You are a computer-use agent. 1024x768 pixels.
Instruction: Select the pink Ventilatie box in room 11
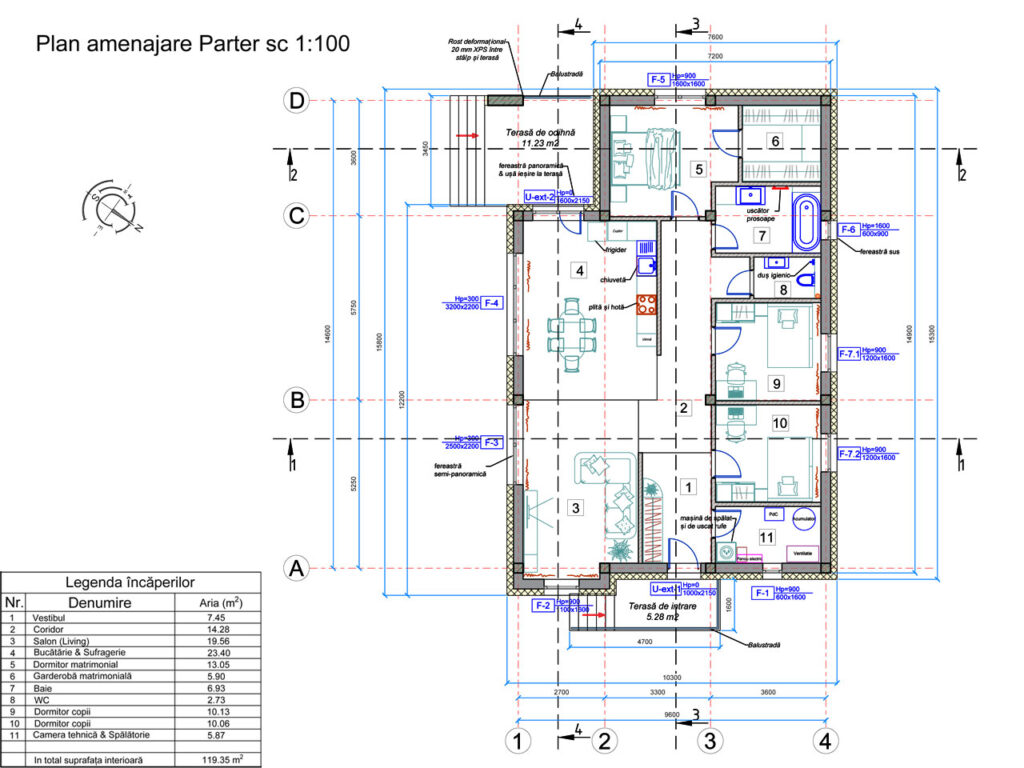(803, 553)
